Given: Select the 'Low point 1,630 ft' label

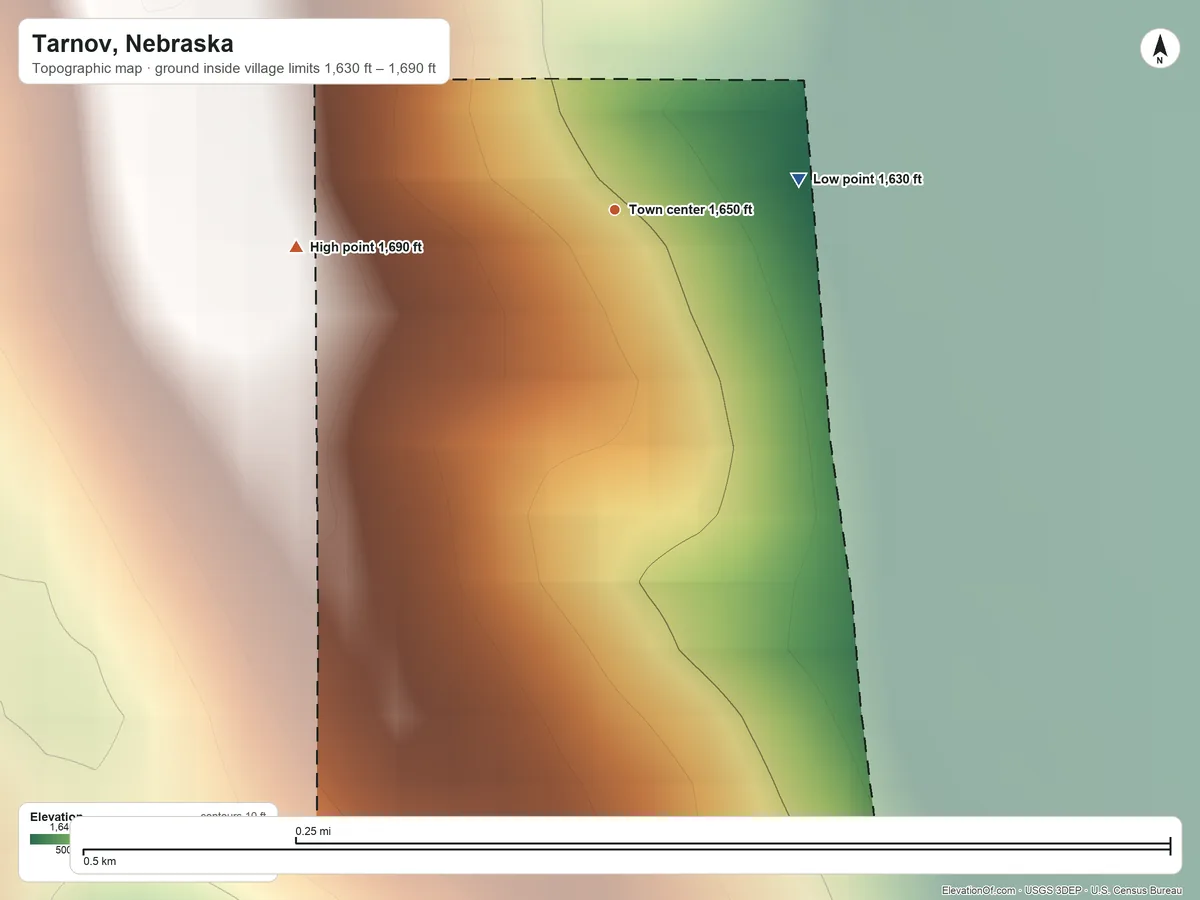Looking at the screenshot, I should 867,179.
